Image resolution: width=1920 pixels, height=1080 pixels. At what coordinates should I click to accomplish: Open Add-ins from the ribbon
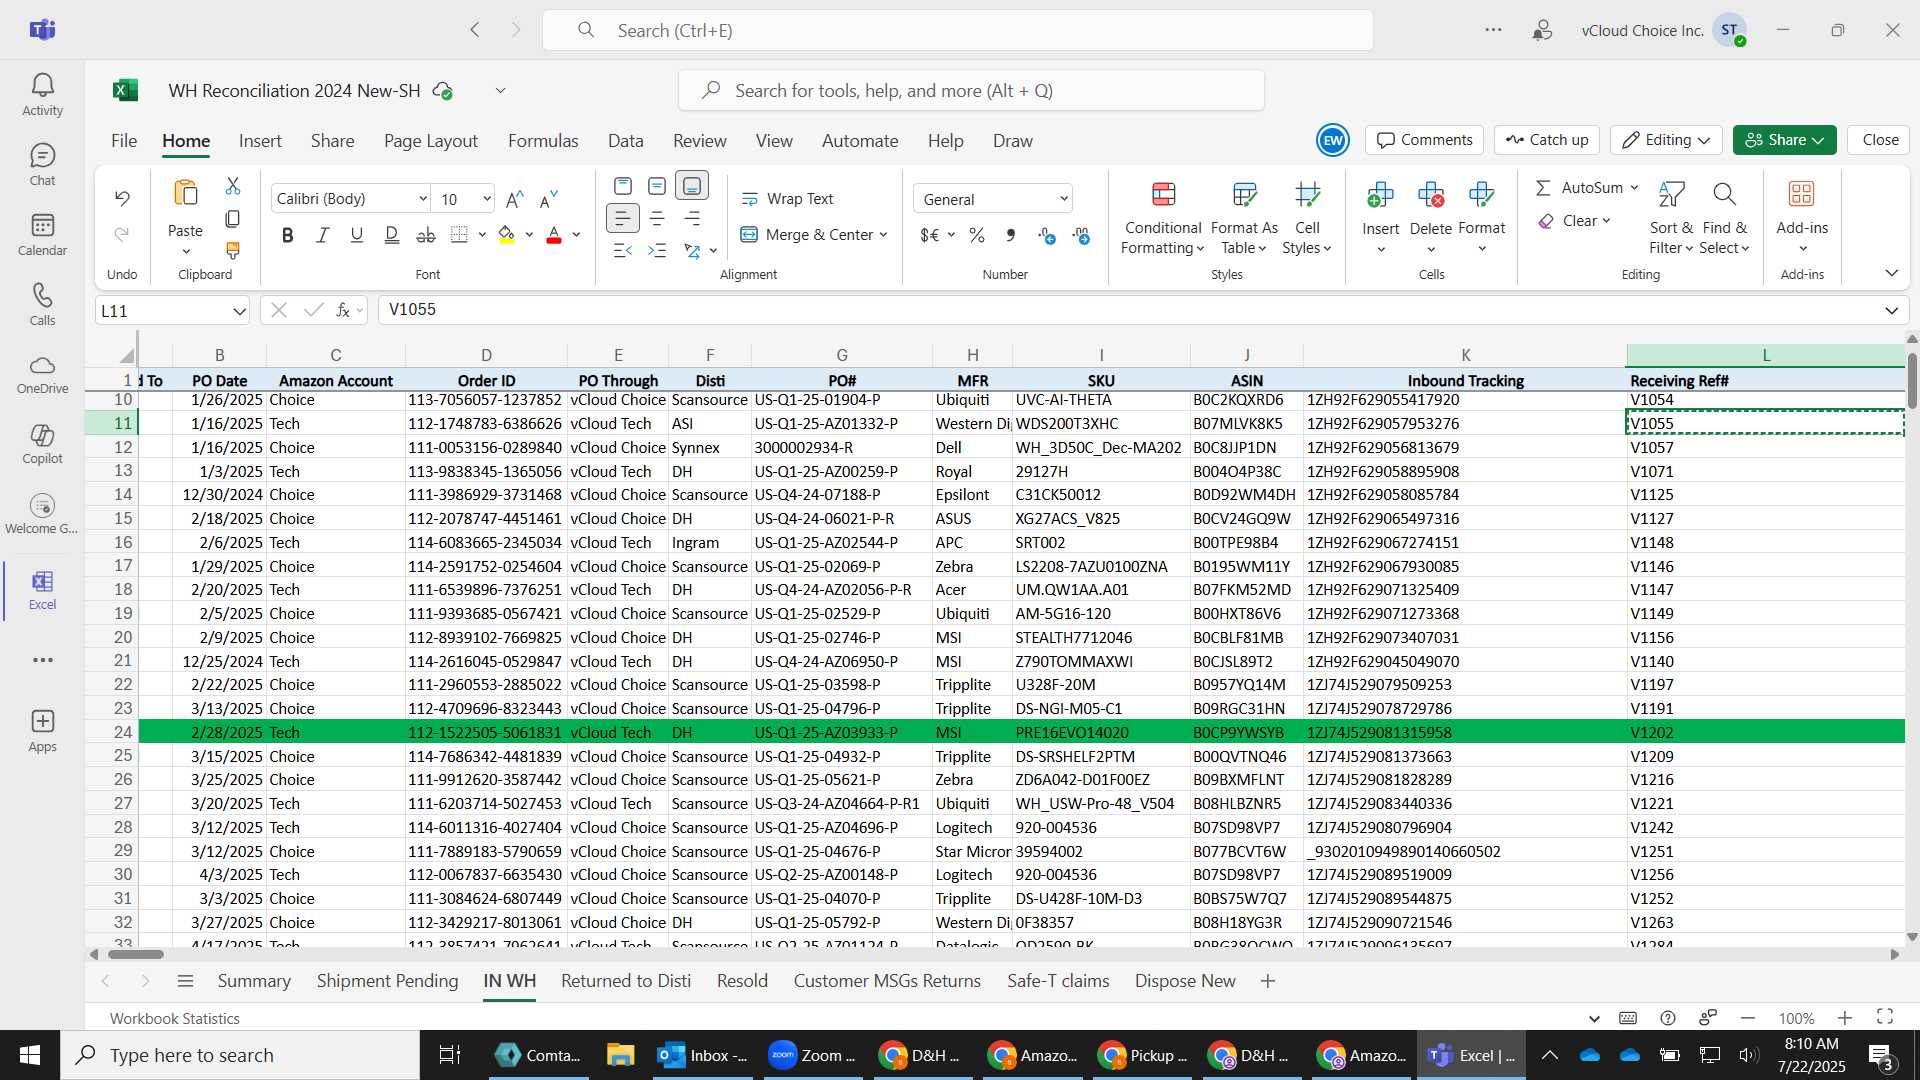[x=1802, y=217]
